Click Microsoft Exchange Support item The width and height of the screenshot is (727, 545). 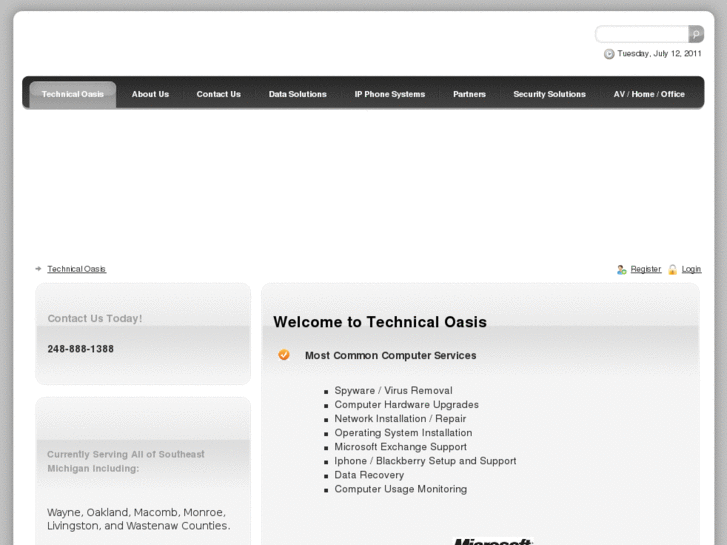(401, 447)
